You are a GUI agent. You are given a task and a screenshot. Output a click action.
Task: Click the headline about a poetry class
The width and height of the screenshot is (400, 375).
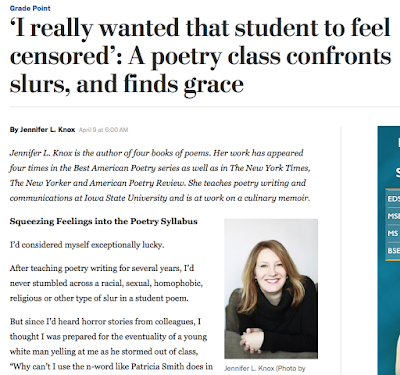200,56
